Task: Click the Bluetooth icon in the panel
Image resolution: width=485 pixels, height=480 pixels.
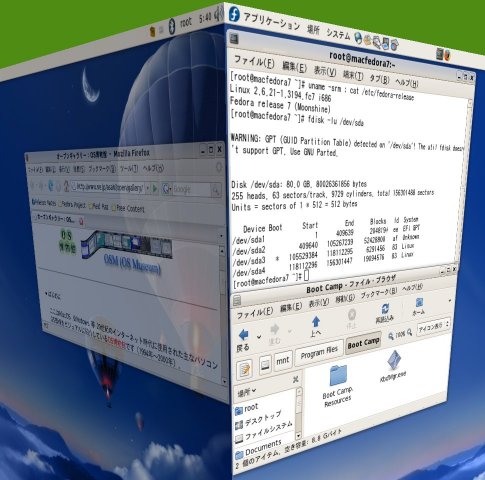Action: point(172,26)
